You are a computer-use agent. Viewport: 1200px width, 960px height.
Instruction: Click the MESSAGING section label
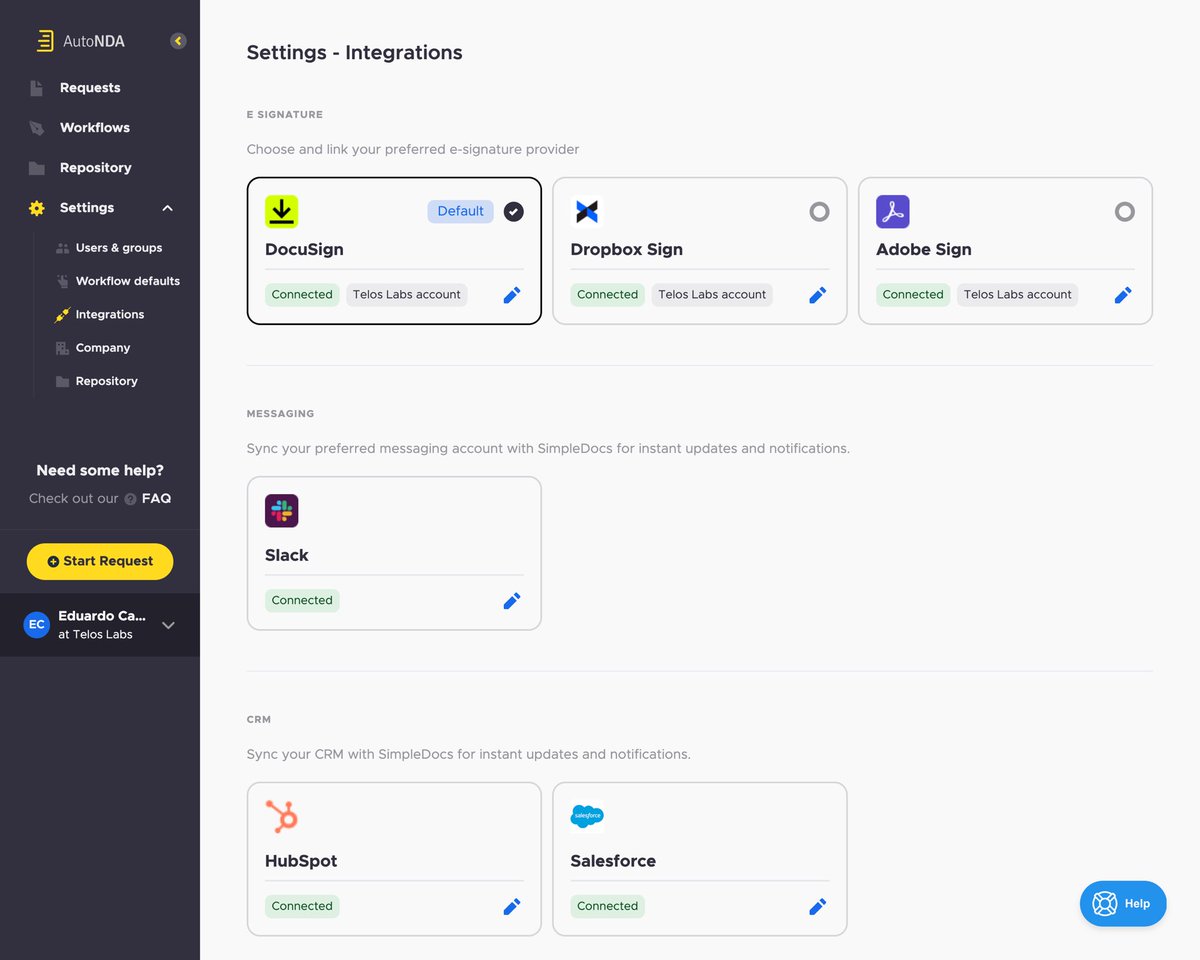pyautogui.click(x=281, y=414)
